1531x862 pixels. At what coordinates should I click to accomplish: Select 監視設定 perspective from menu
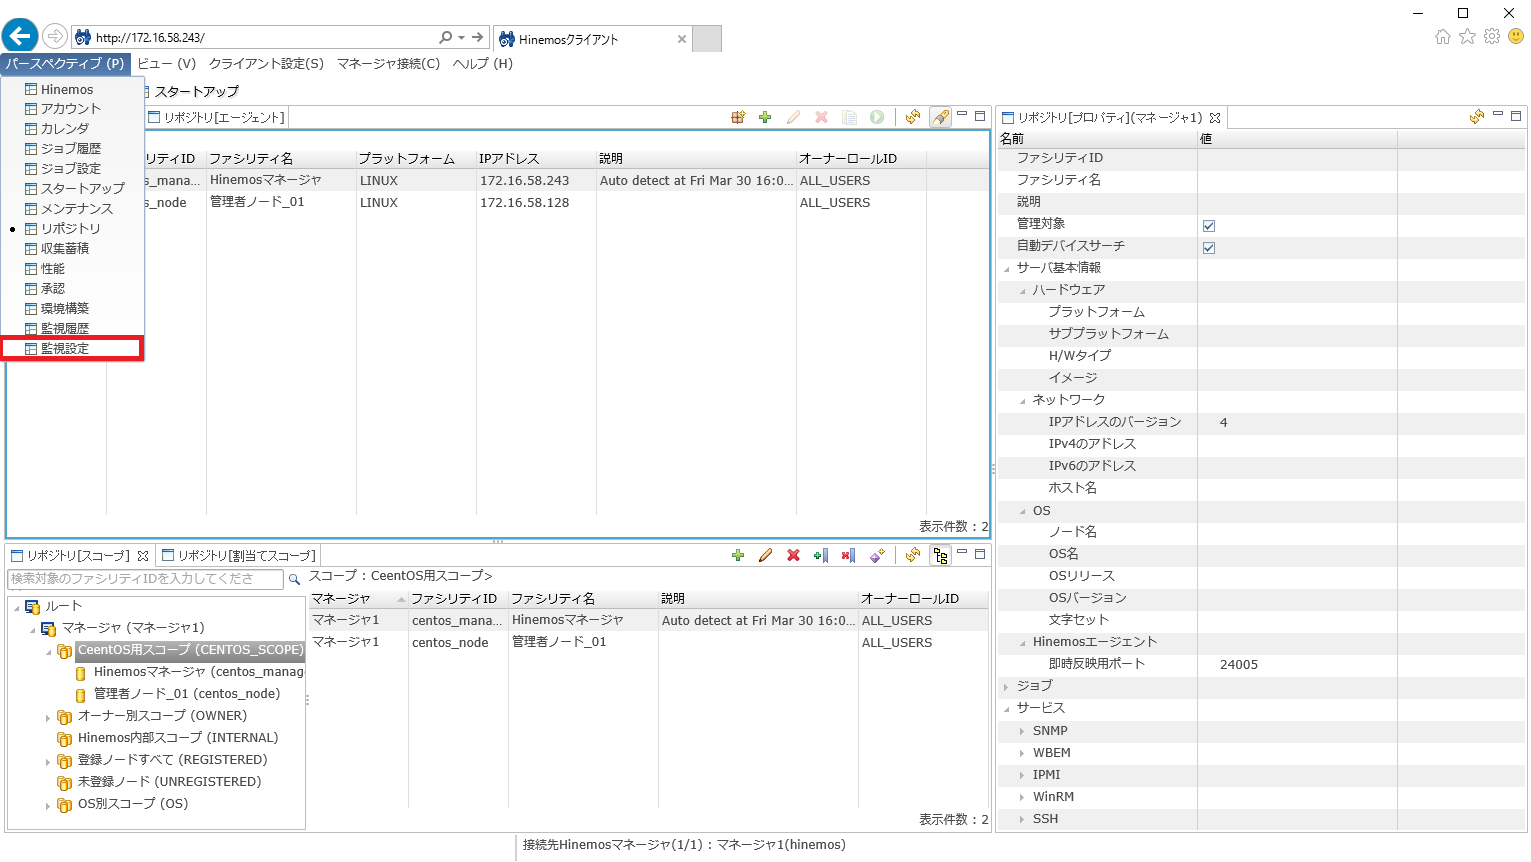click(72, 348)
